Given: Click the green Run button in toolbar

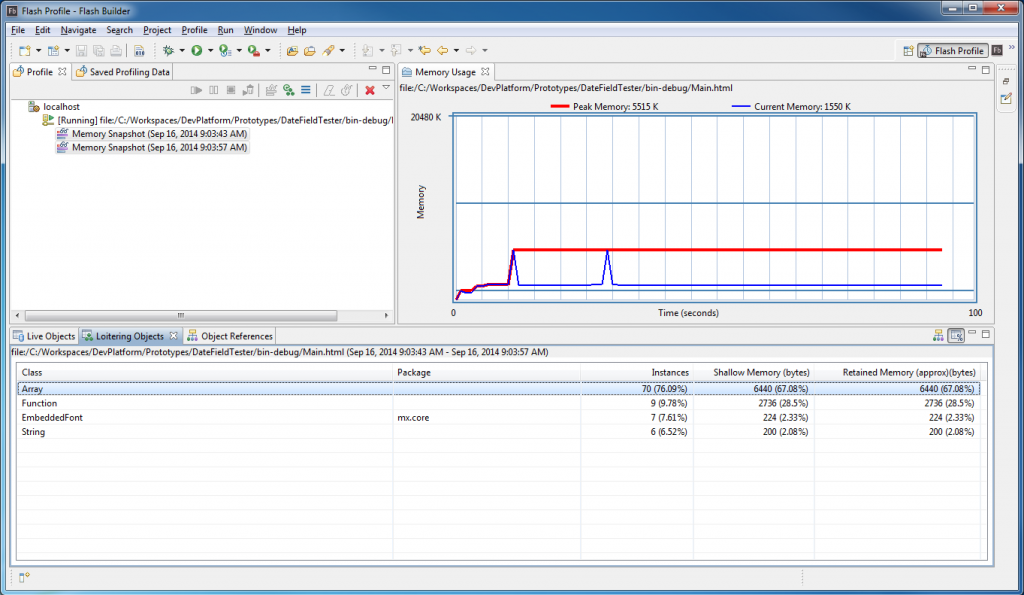Looking at the screenshot, I should click(197, 50).
